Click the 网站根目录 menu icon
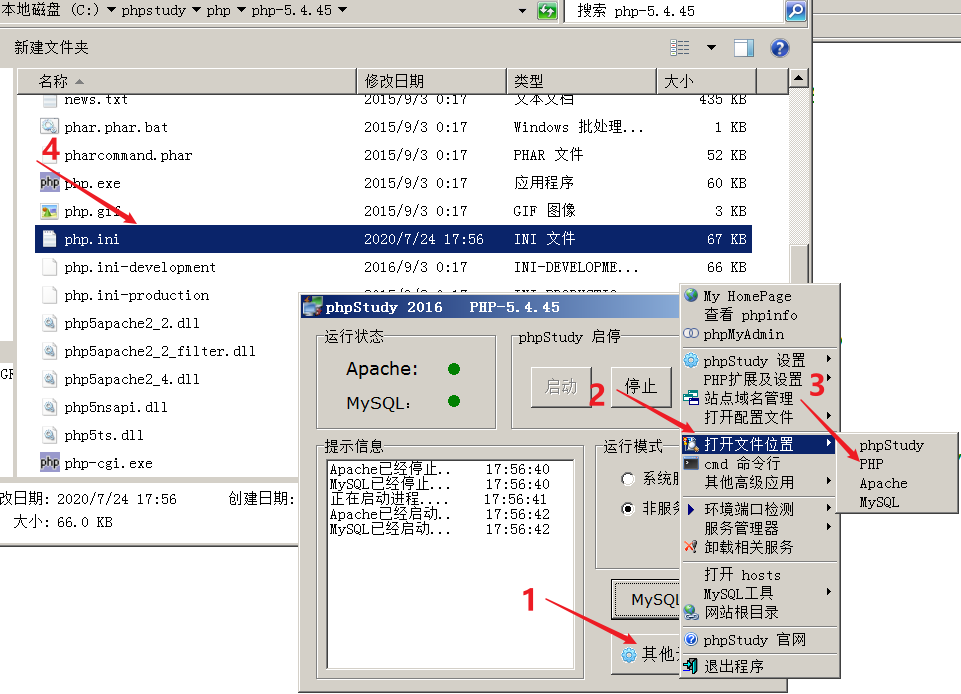This screenshot has height=694, width=961. pos(691,612)
